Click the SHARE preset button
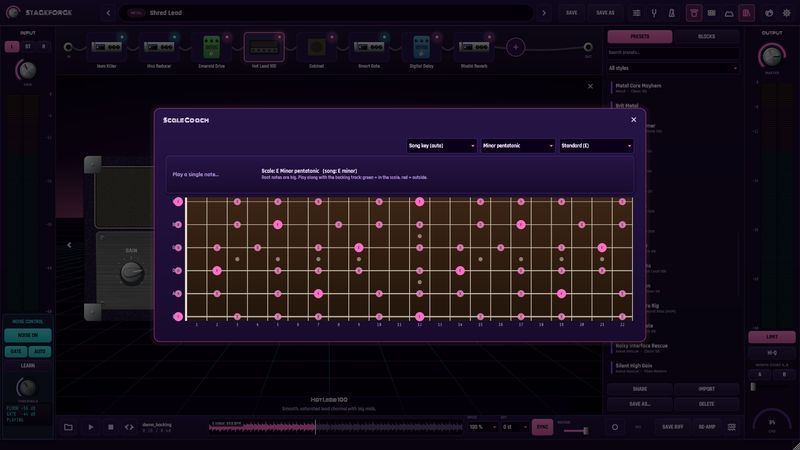Viewport: 800px width, 450px height. pyautogui.click(x=640, y=389)
